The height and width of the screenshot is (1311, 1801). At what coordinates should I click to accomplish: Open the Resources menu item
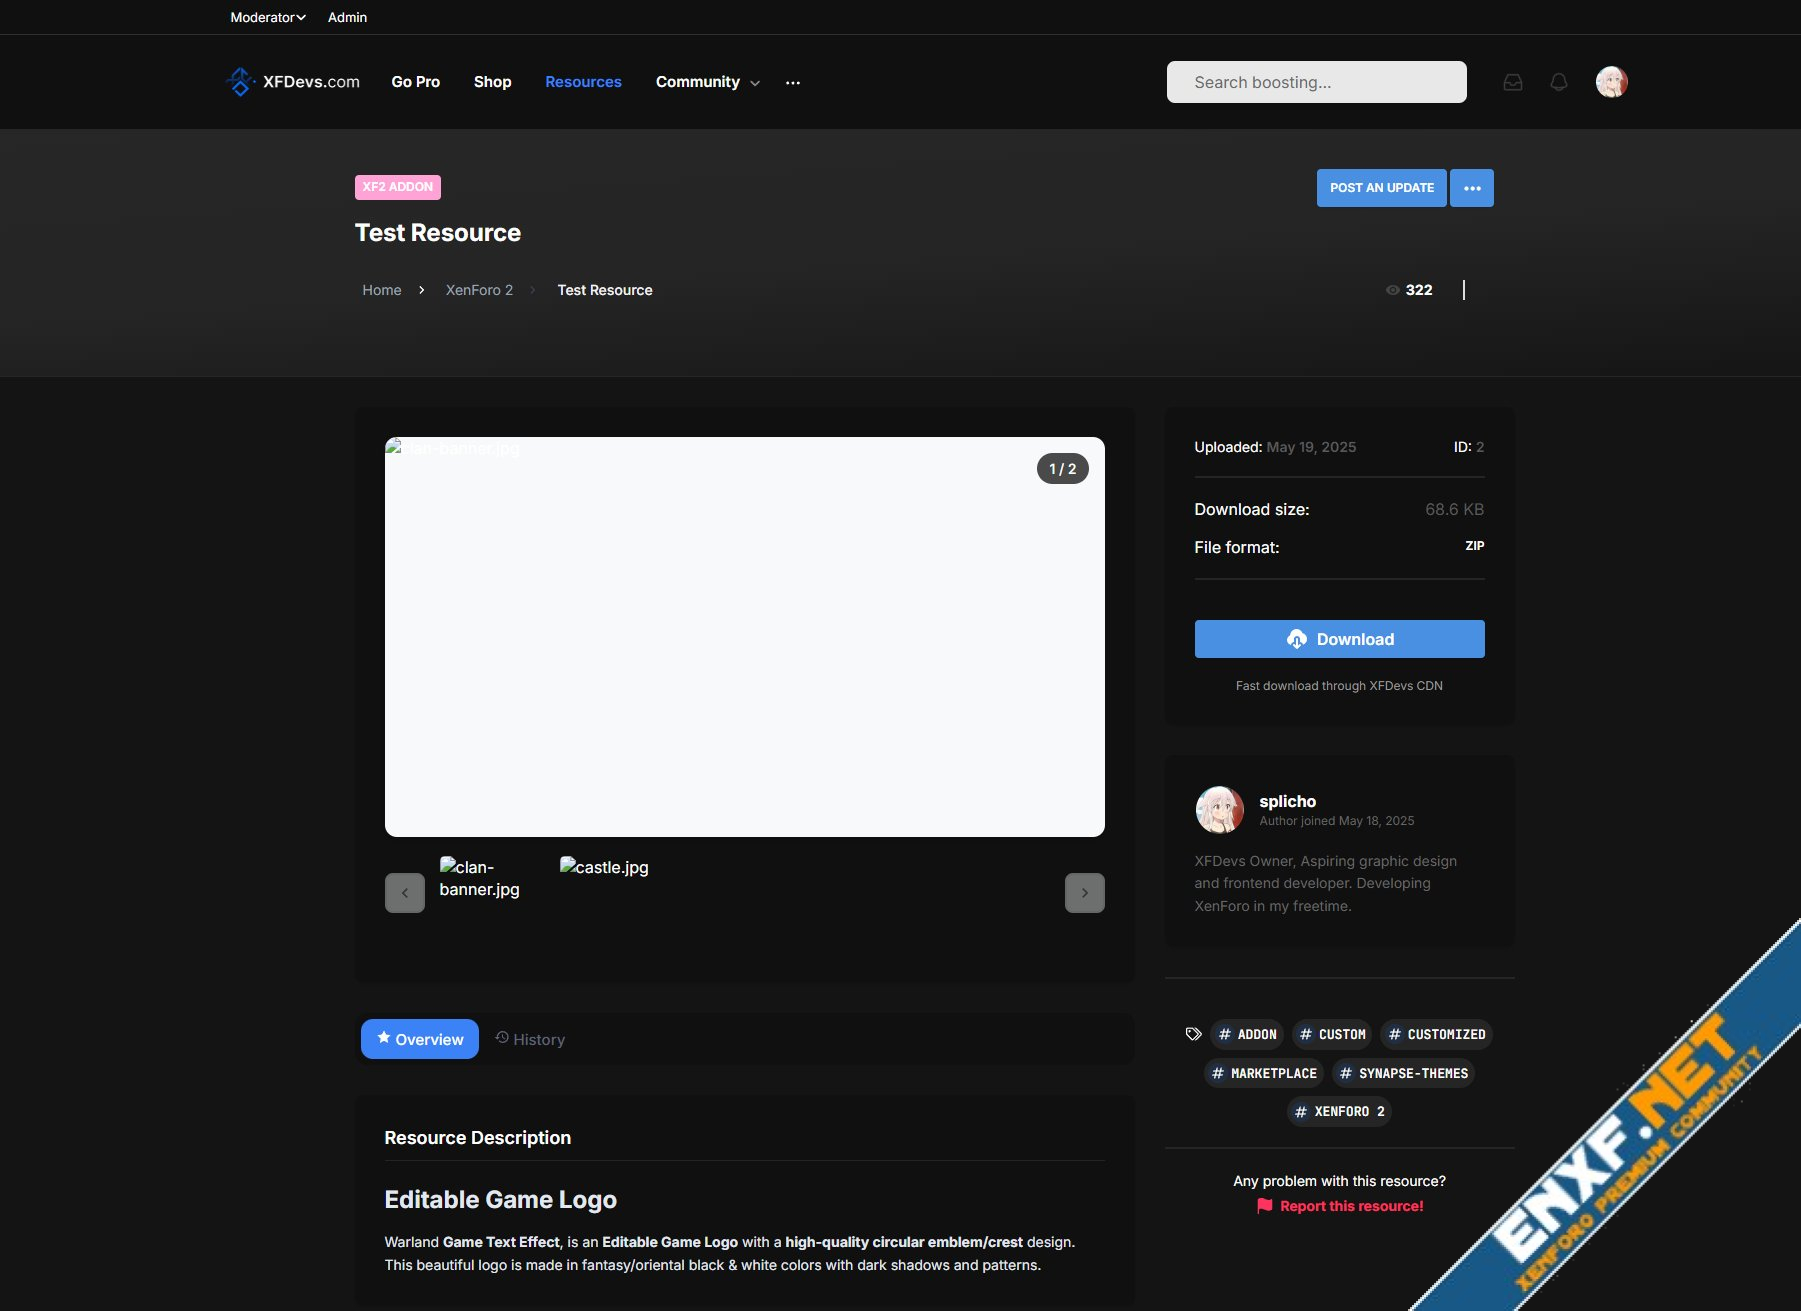click(583, 82)
